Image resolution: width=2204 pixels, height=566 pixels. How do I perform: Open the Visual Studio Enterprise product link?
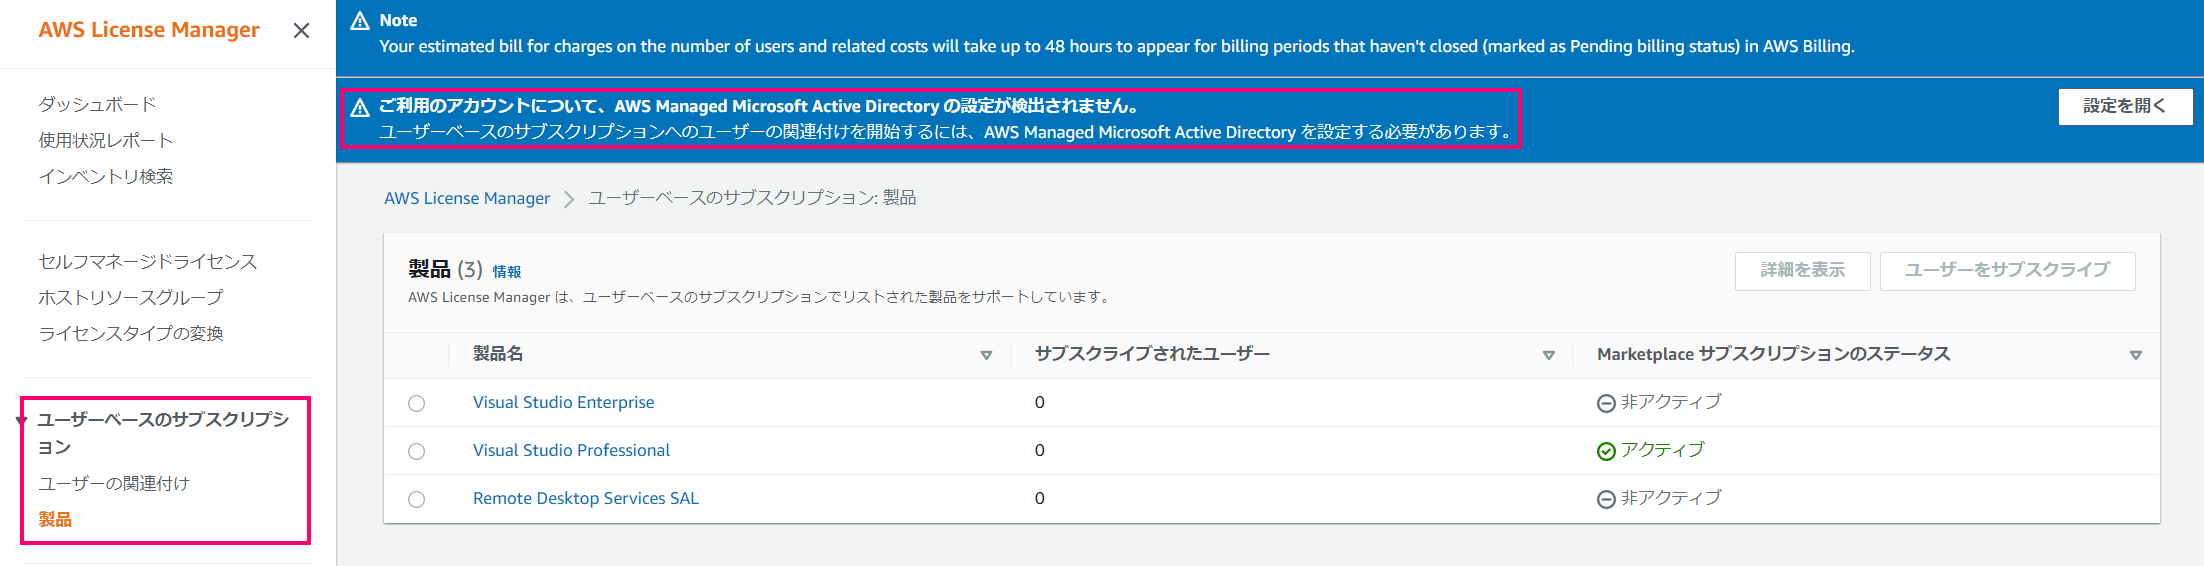[x=564, y=402]
